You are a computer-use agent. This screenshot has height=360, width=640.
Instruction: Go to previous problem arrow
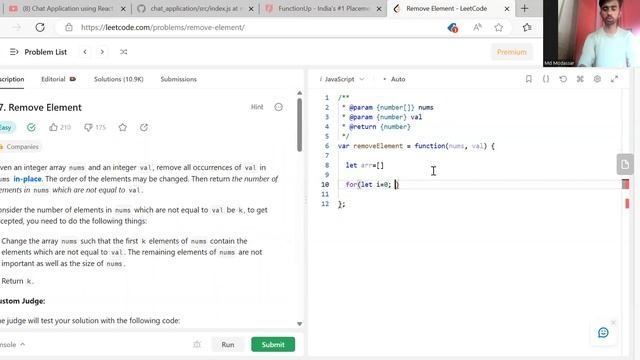coord(85,52)
